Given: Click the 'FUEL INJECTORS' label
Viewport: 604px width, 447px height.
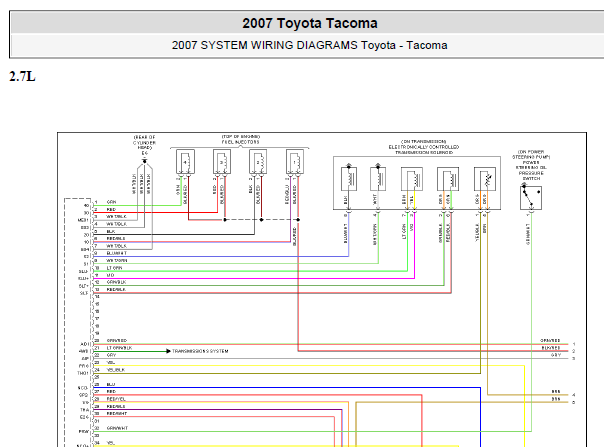Looking at the screenshot, I should click(240, 142).
